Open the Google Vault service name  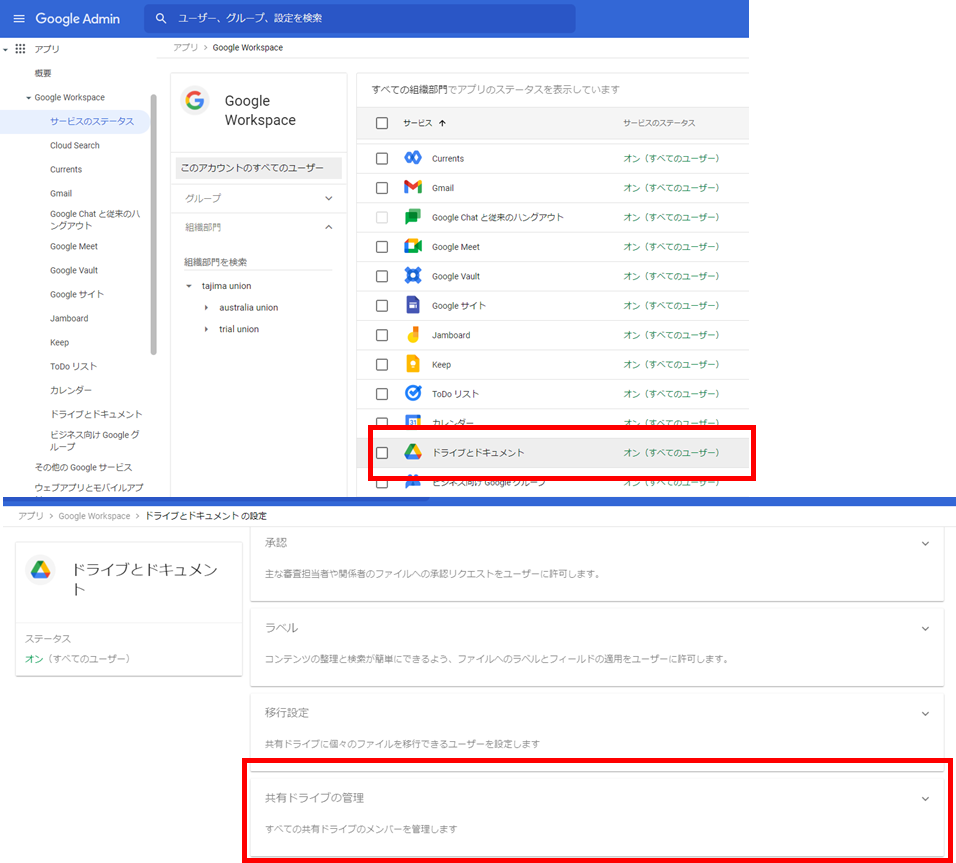[455, 276]
